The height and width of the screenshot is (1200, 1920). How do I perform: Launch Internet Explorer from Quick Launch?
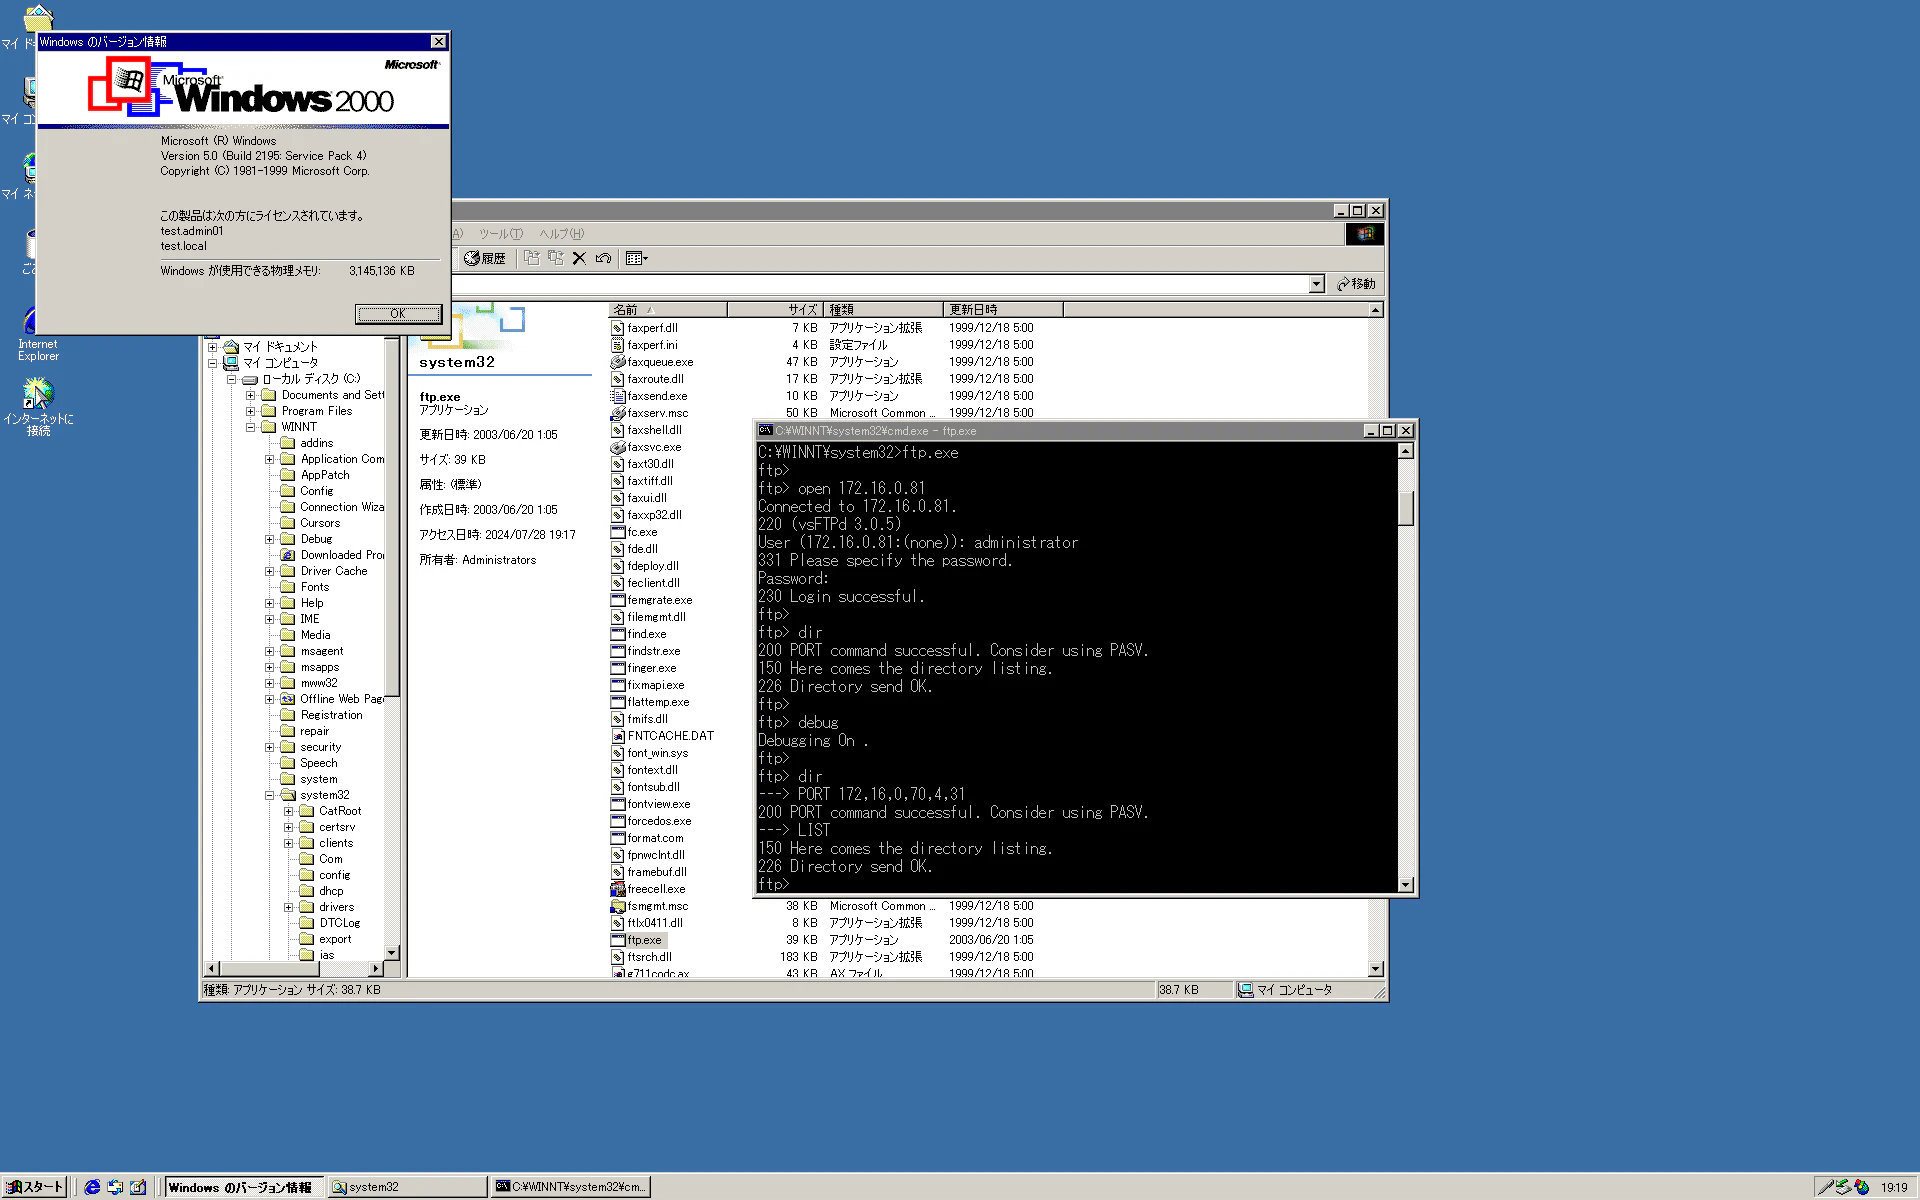pyautogui.click(x=92, y=1187)
